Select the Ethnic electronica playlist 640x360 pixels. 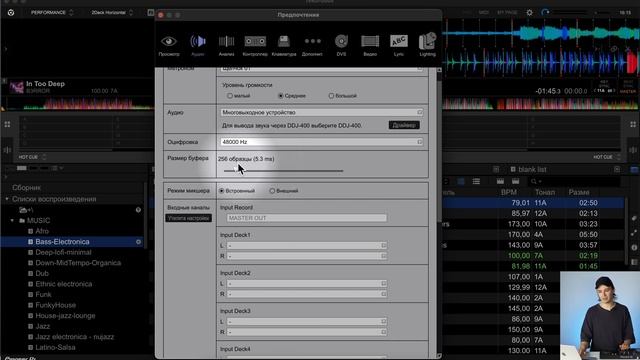click(x=64, y=284)
